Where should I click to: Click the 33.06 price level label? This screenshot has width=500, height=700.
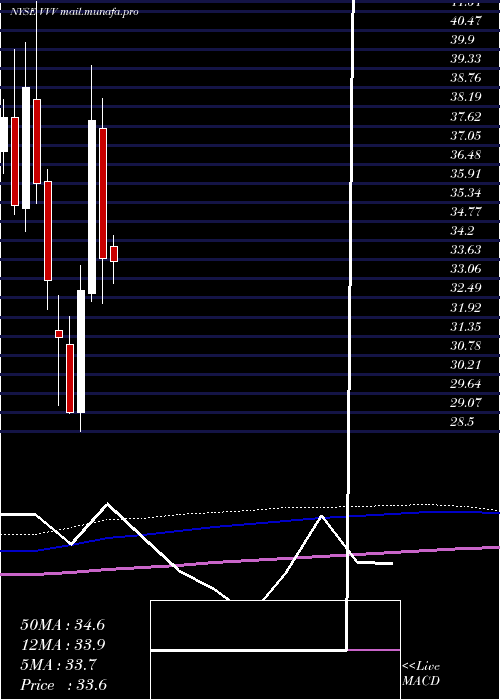(466, 269)
